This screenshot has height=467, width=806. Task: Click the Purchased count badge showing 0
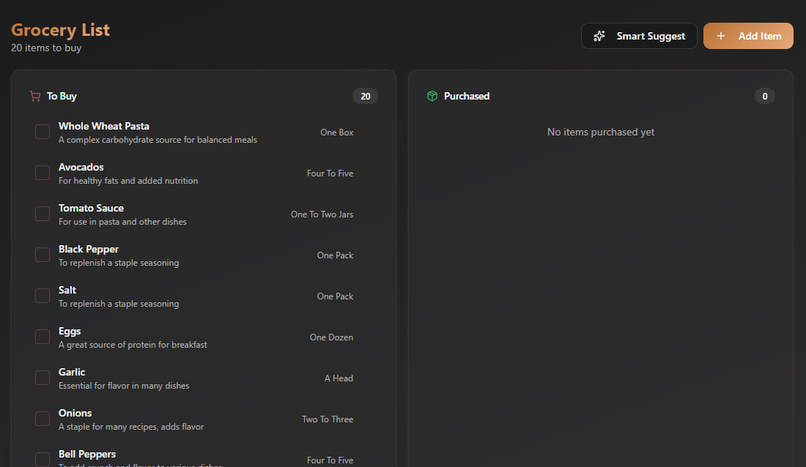coord(764,96)
